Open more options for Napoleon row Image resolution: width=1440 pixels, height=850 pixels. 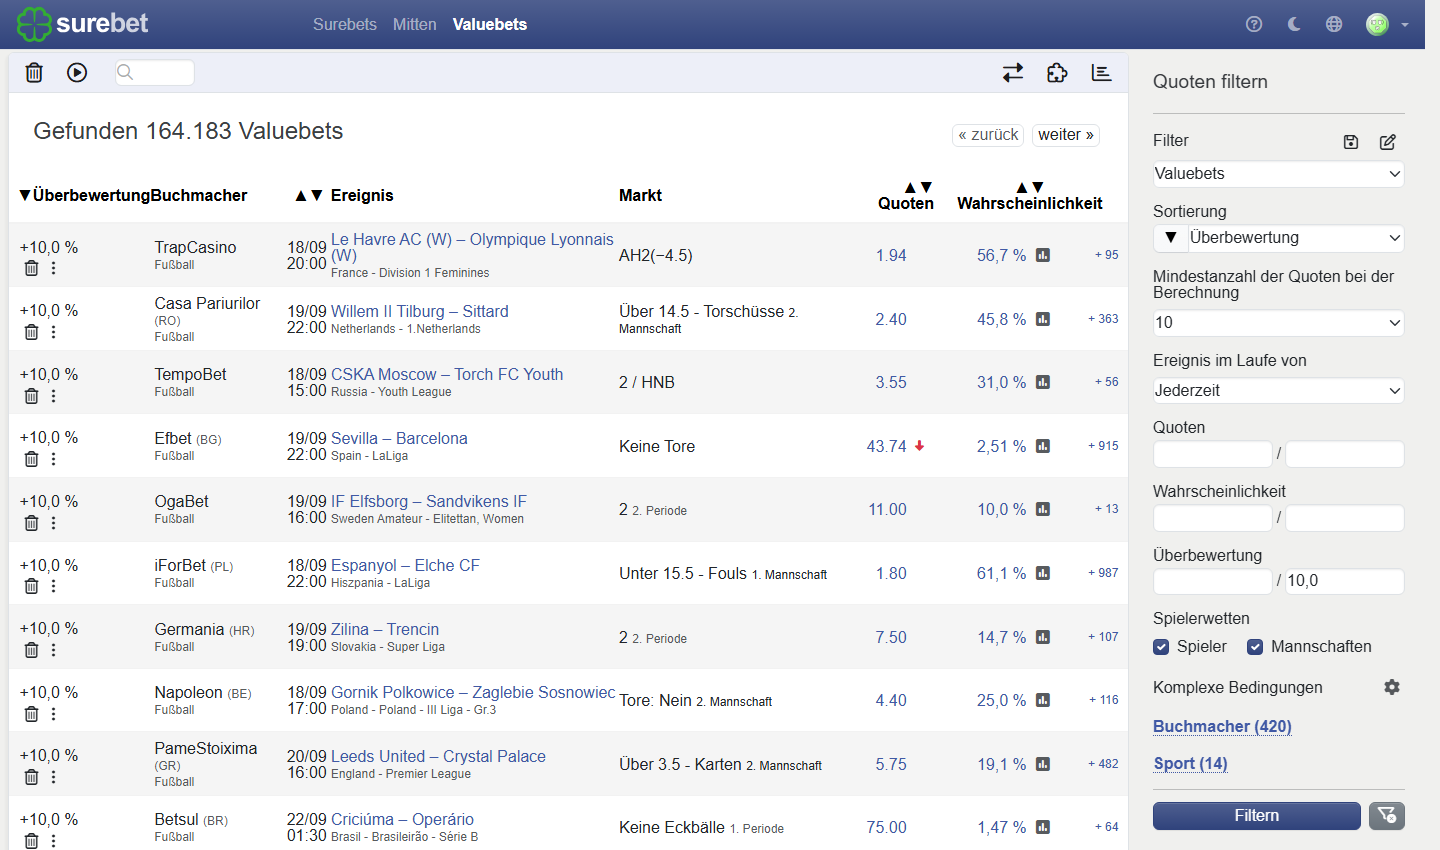click(54, 714)
